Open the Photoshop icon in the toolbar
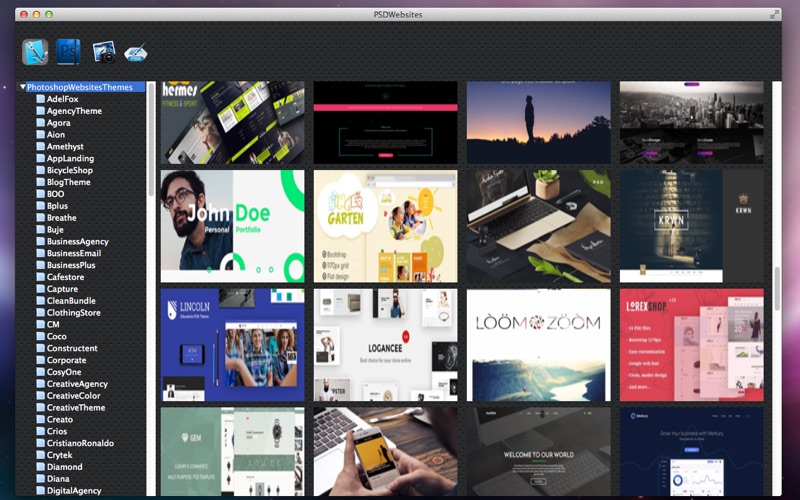 click(68, 52)
